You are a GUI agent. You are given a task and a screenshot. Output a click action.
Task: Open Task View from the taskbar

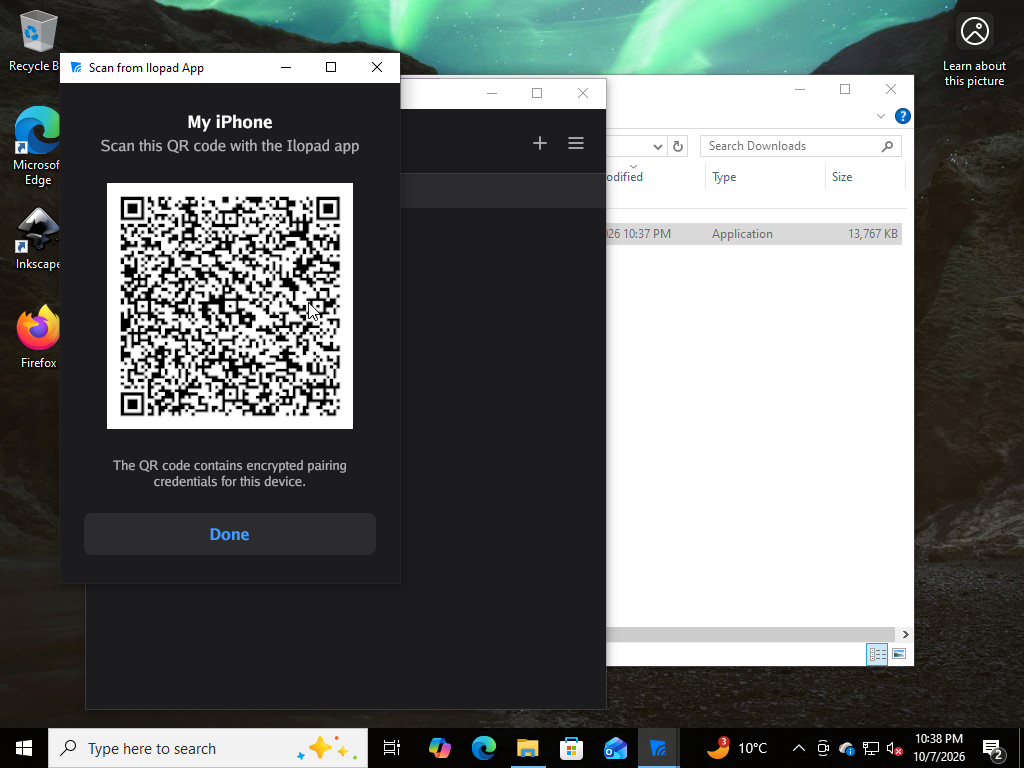point(392,748)
